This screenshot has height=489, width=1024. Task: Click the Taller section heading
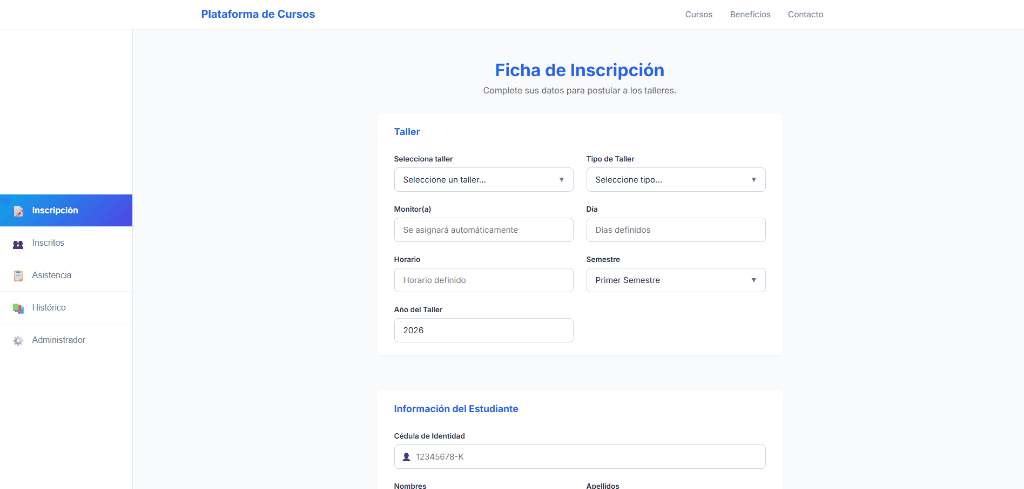[407, 132]
